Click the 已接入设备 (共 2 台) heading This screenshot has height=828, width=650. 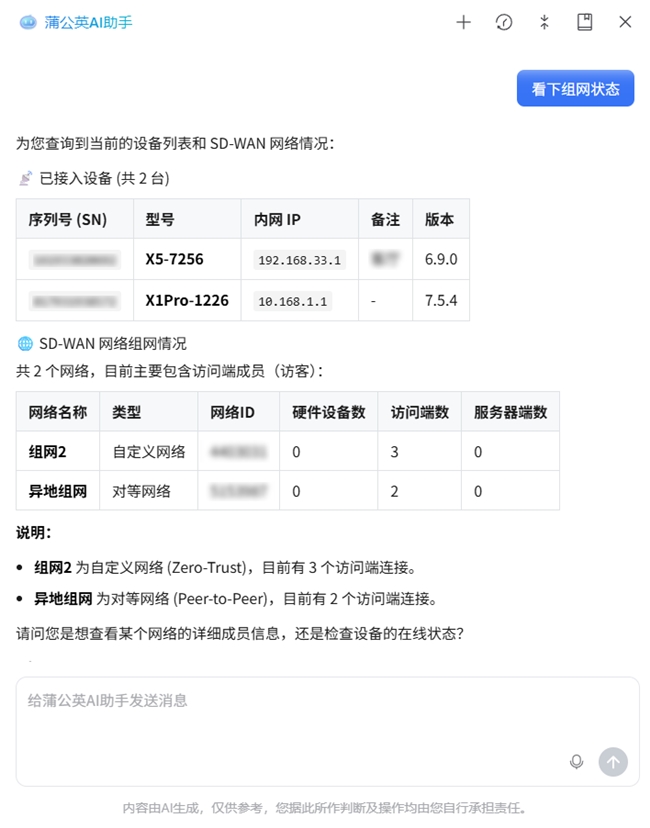click(105, 178)
